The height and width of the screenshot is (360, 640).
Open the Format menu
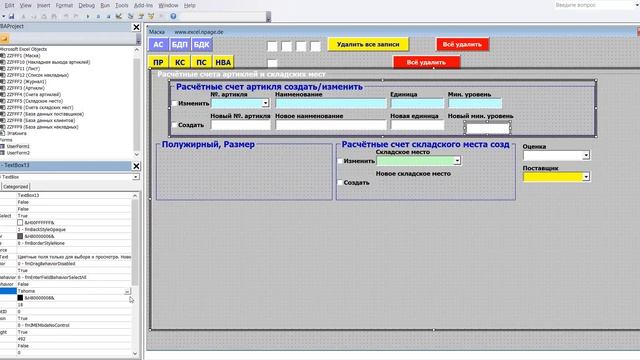pos(64,5)
